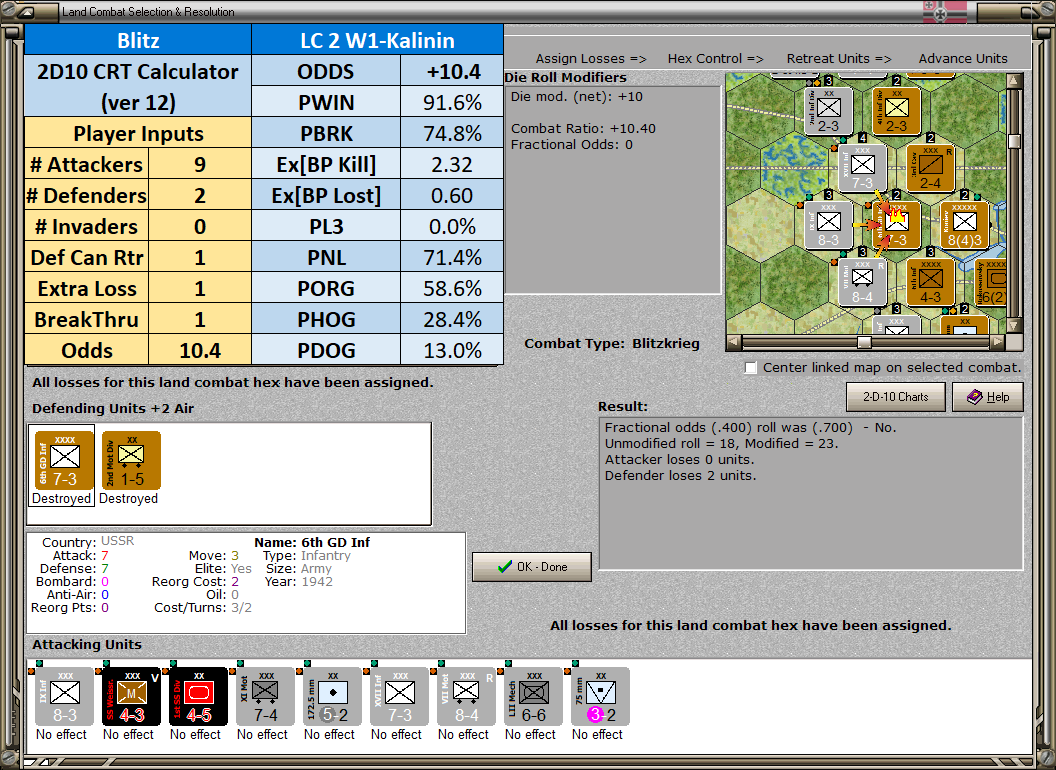The image size is (1056, 770).
Task: Click the map's scroll left arrow
Action: [734, 342]
